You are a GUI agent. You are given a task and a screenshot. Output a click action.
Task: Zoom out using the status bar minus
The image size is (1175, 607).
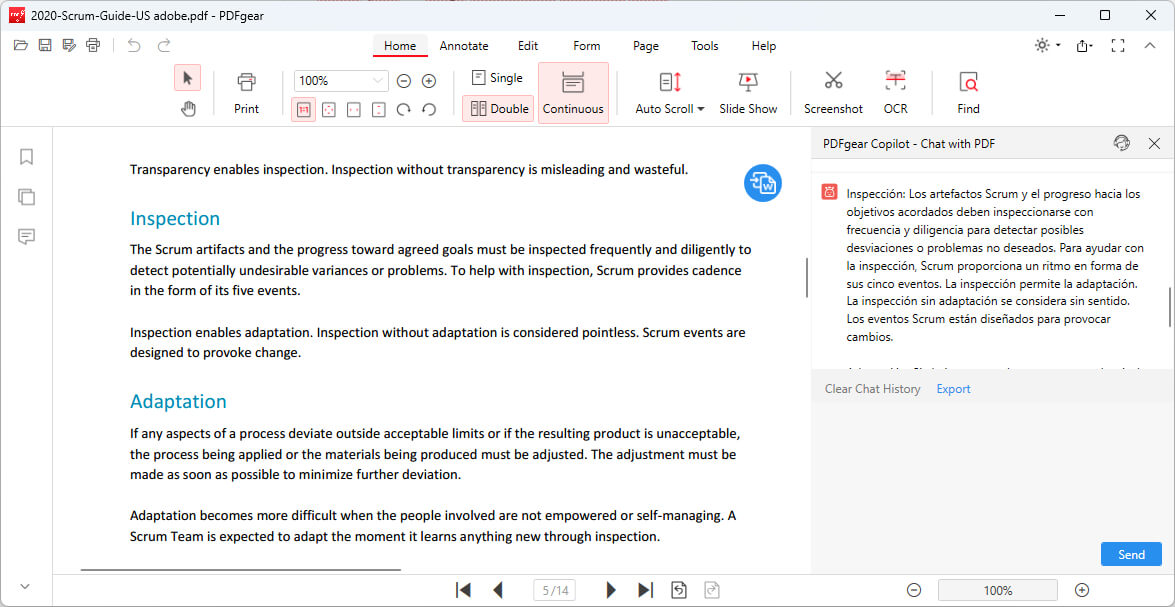click(913, 591)
